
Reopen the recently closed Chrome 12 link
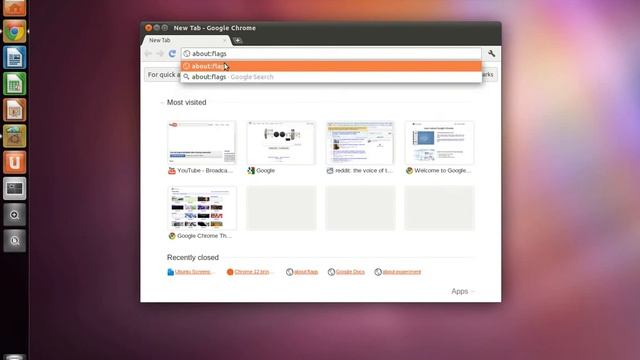252,272
